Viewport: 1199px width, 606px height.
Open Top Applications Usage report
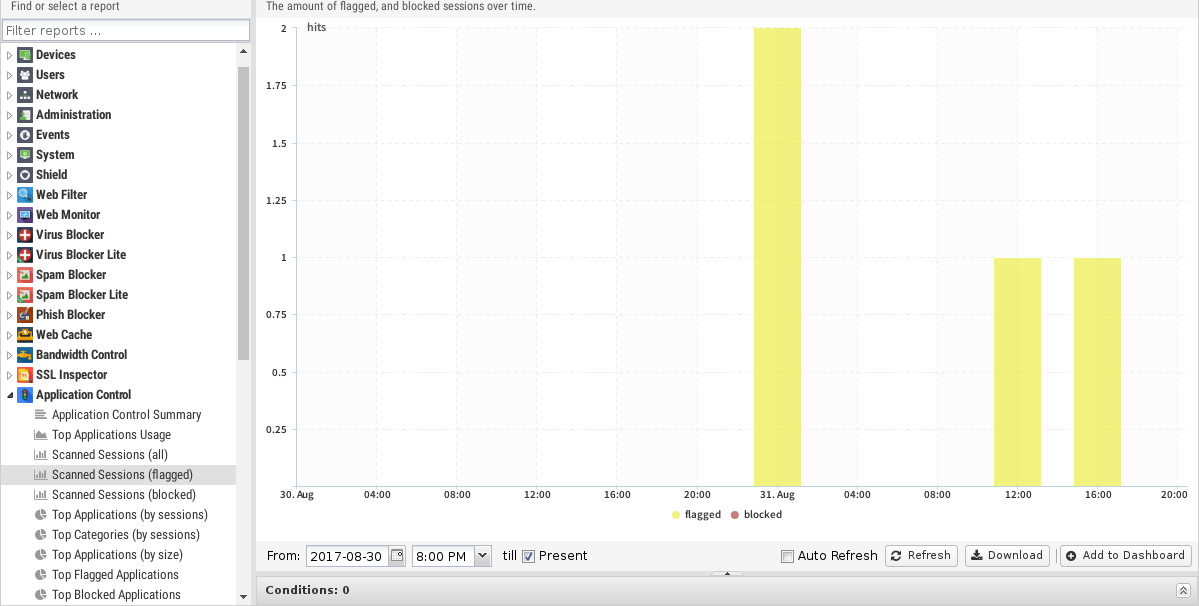111,435
